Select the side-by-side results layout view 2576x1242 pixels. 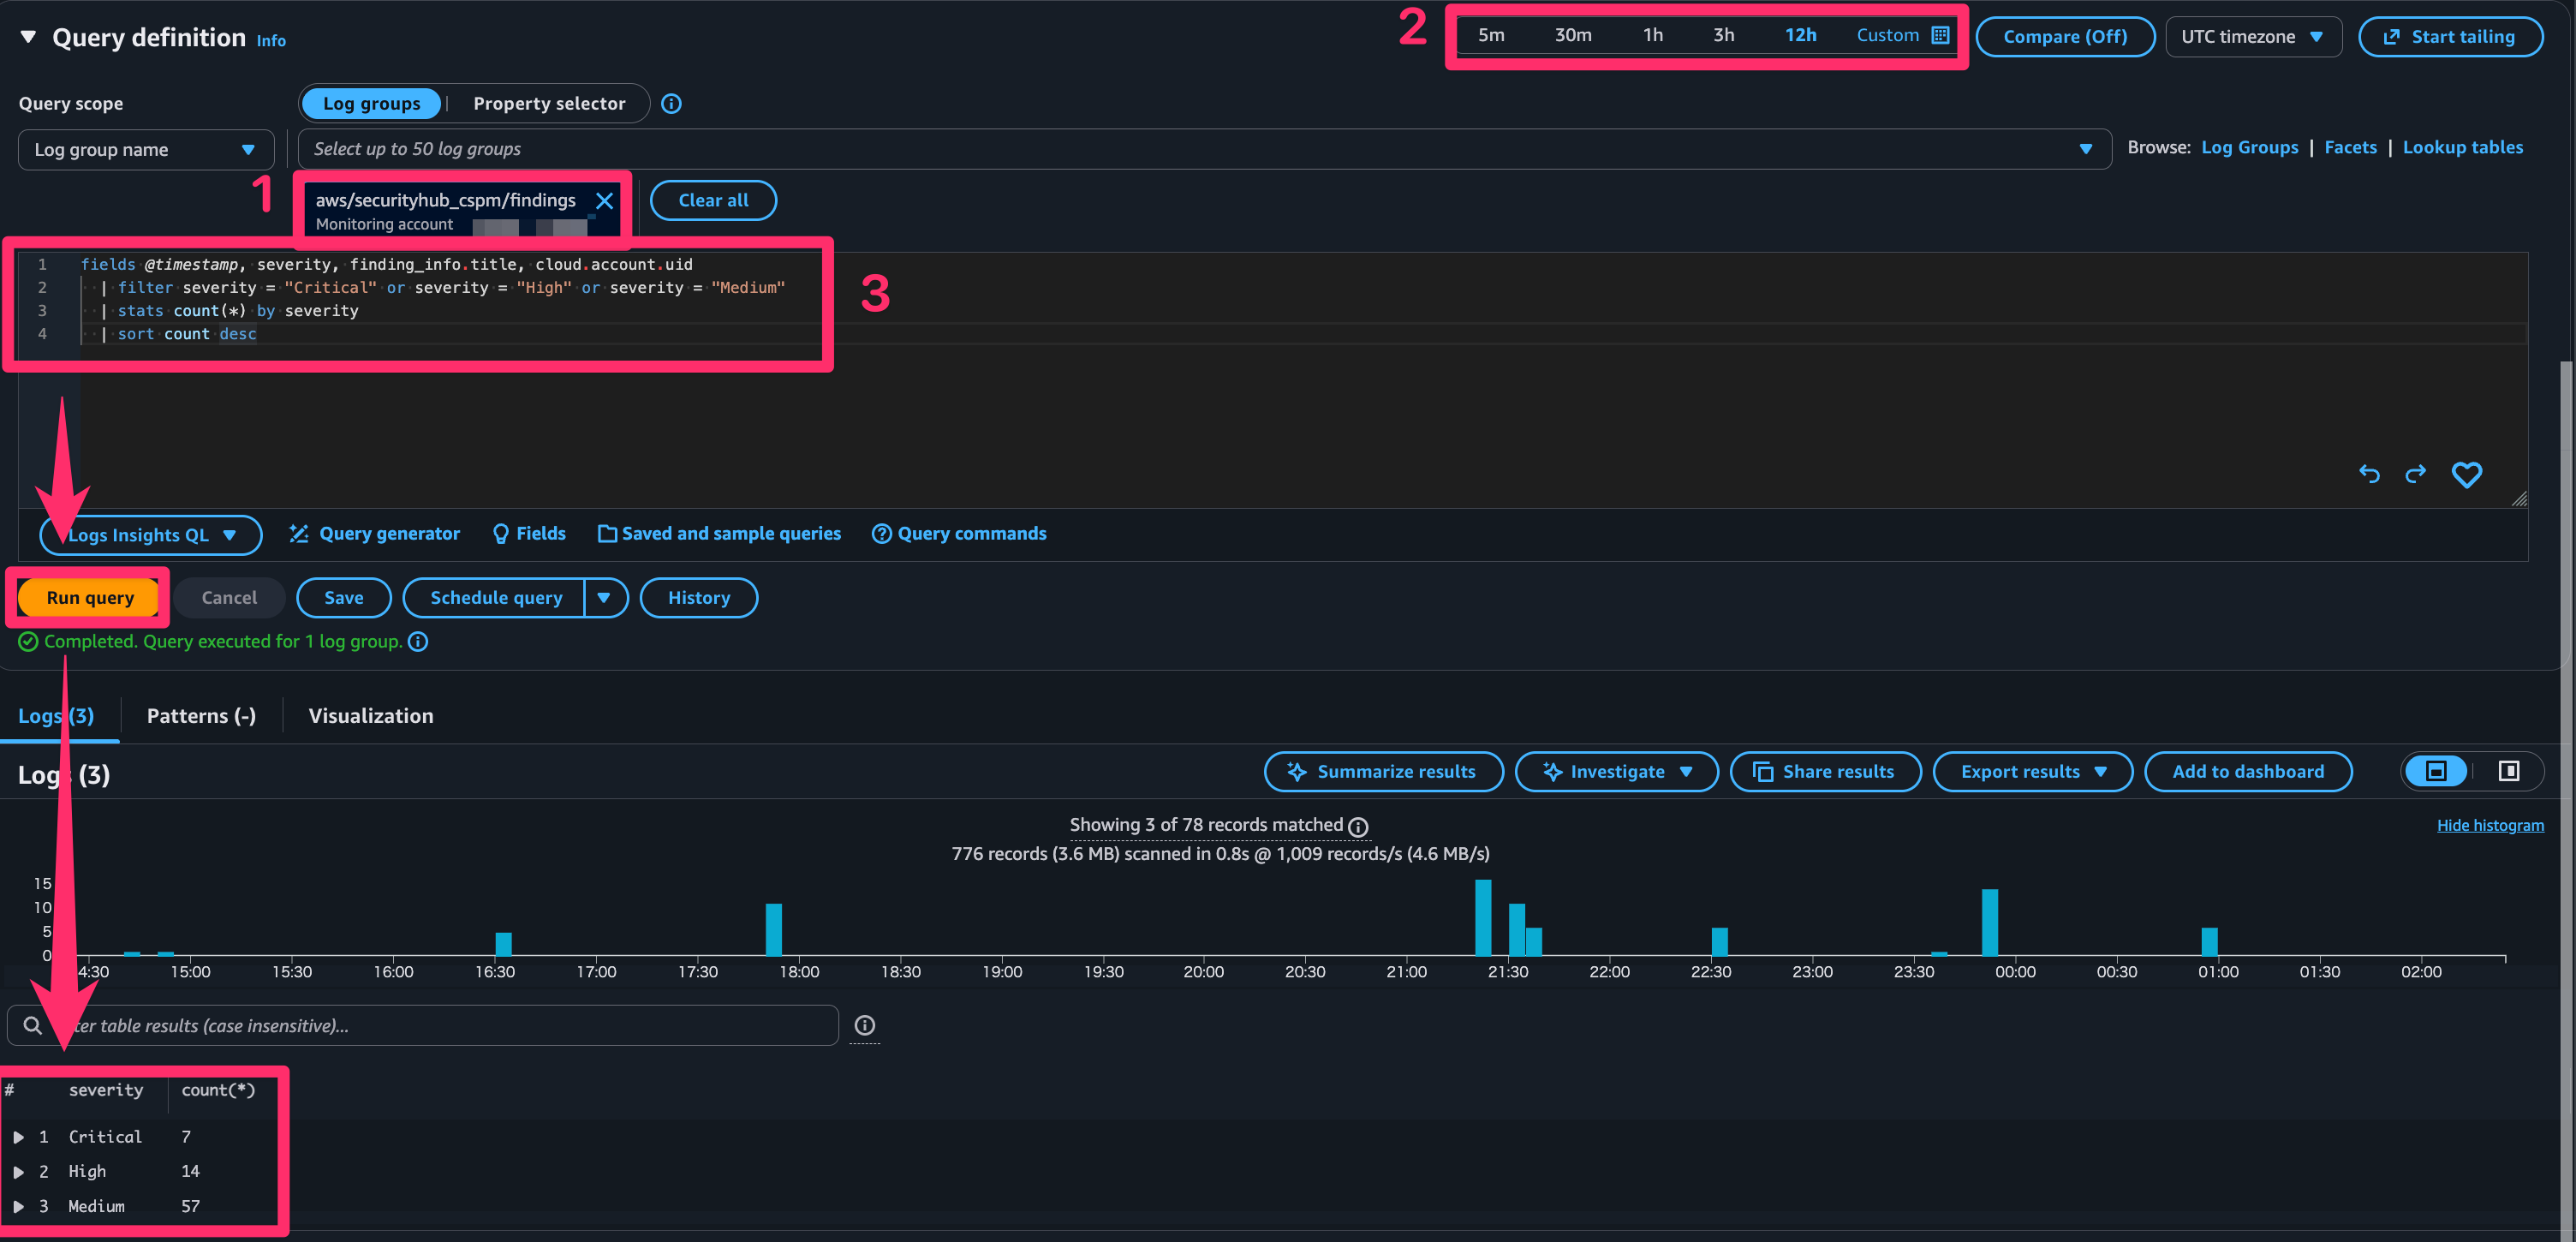(x=2508, y=771)
